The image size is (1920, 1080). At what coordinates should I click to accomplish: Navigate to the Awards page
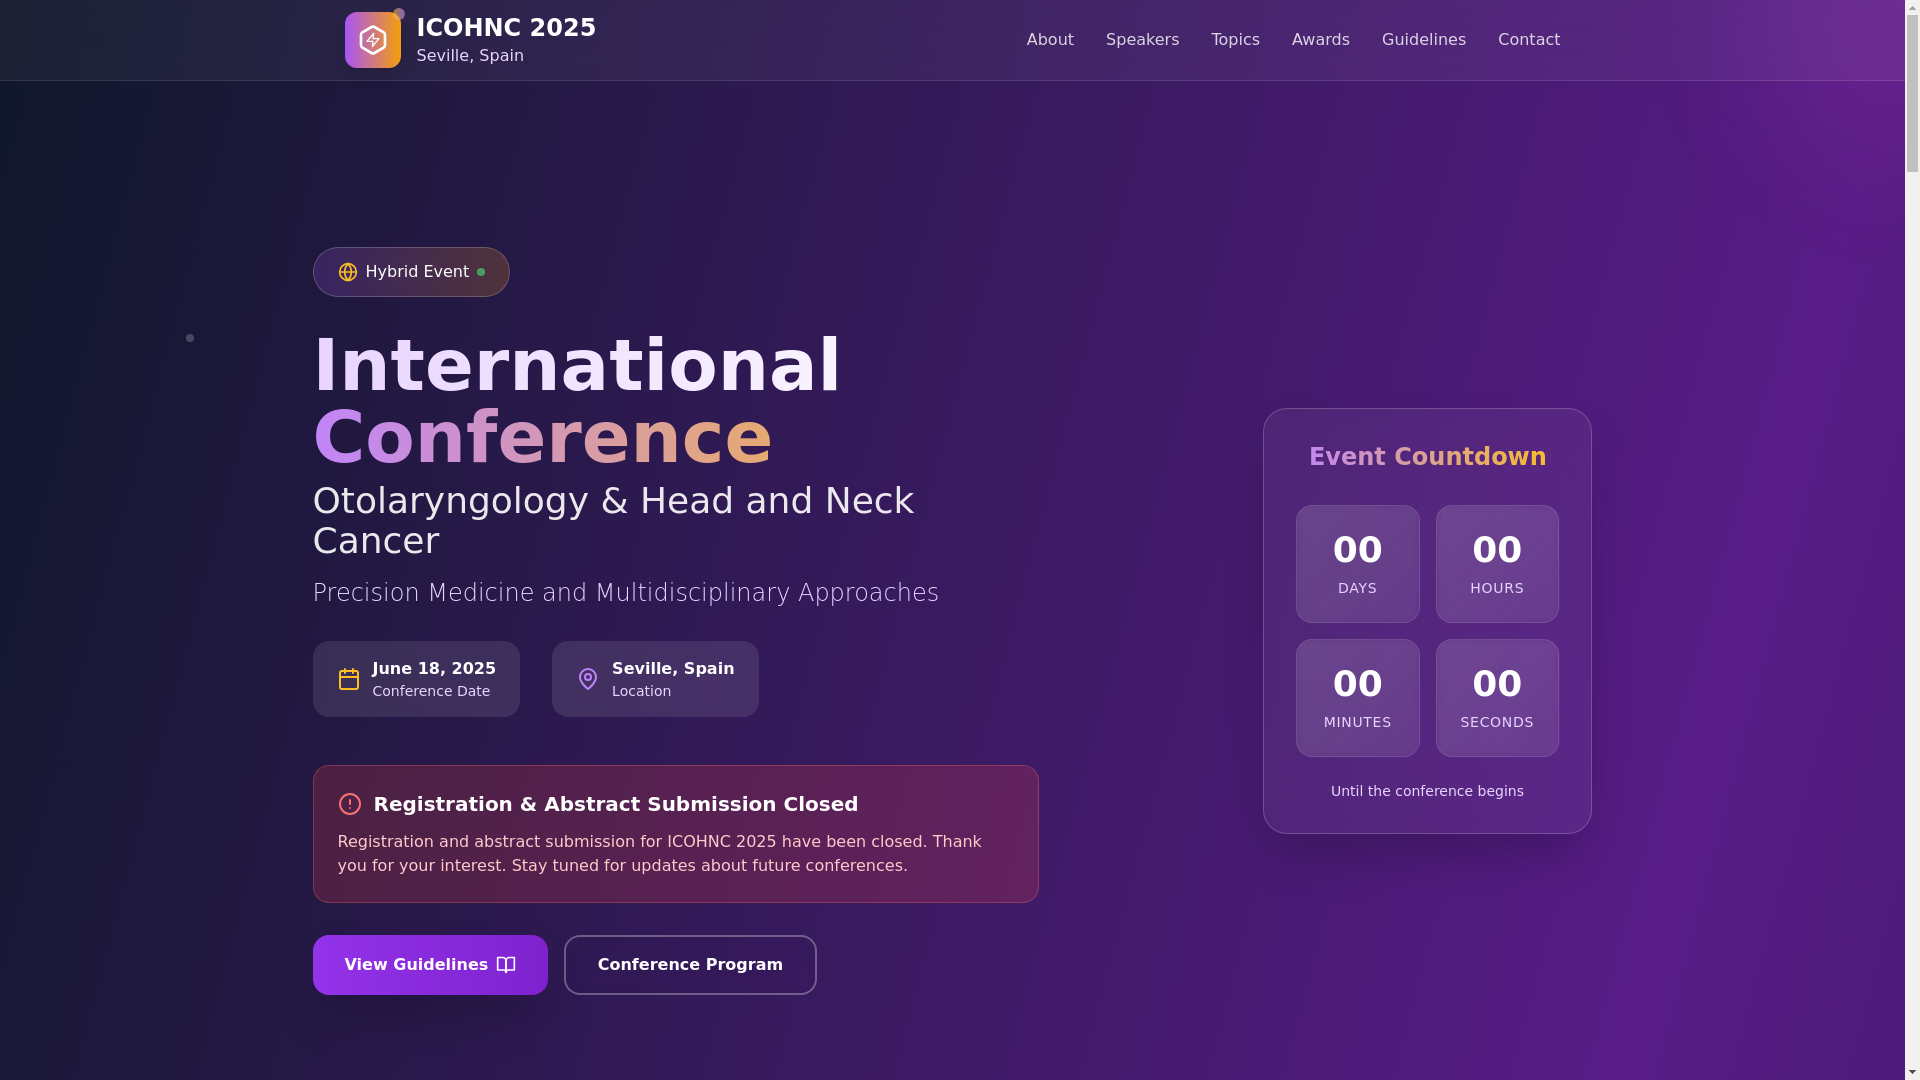[1320, 40]
